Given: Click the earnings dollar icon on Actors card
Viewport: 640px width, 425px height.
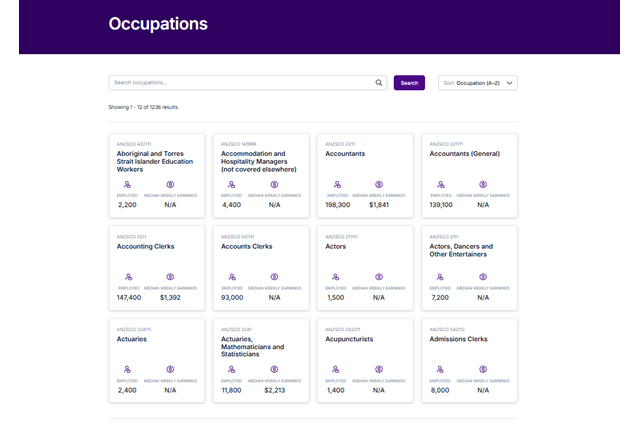Looking at the screenshot, I should coord(379,277).
